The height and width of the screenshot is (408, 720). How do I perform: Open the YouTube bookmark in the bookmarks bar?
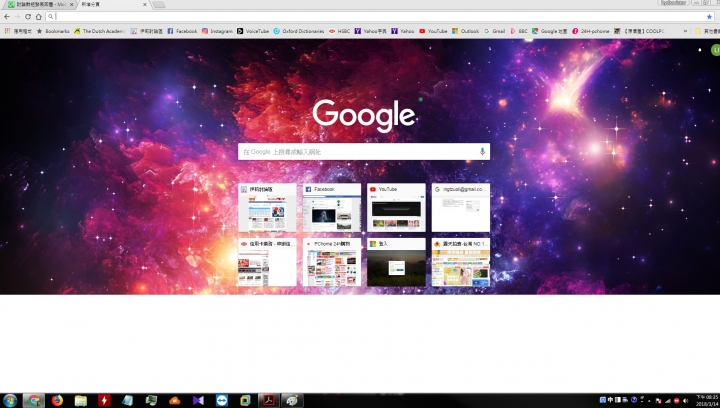[433, 31]
